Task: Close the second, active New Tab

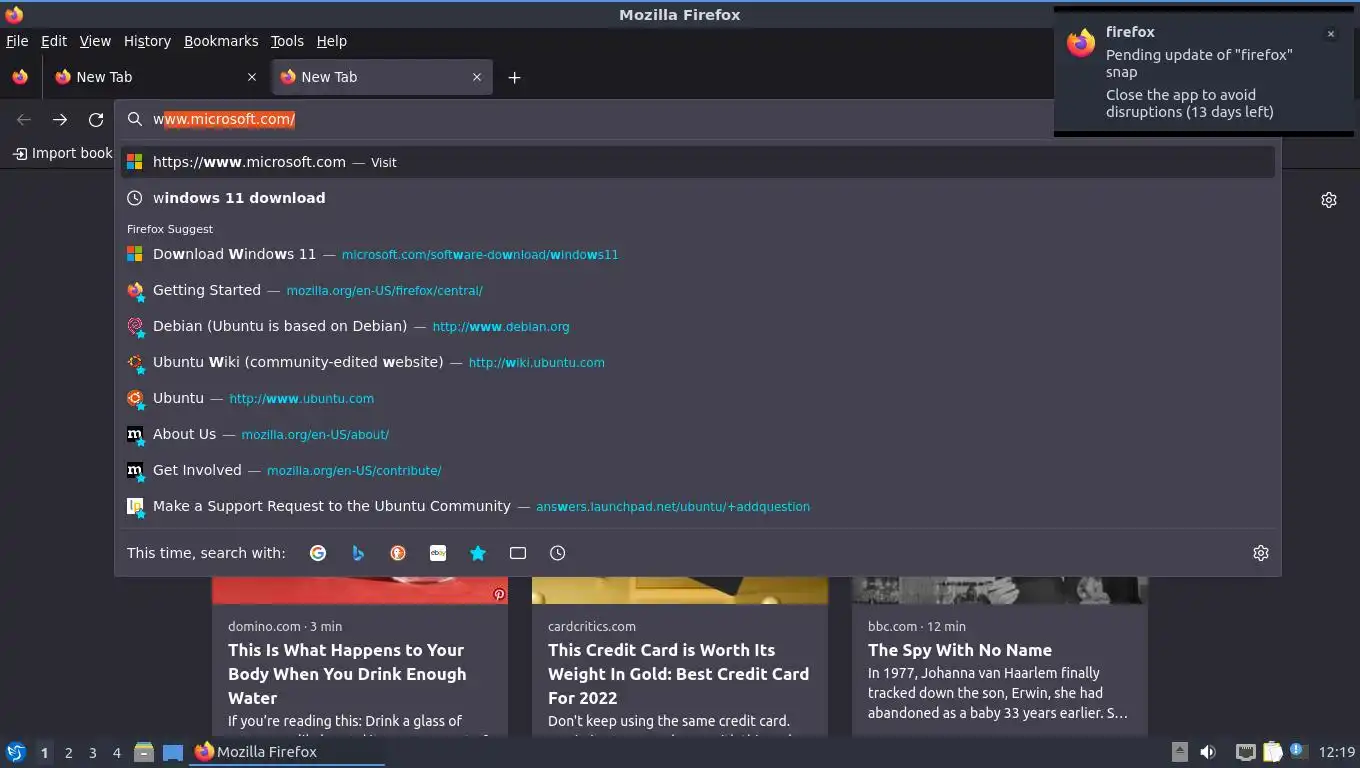Action: (x=477, y=77)
